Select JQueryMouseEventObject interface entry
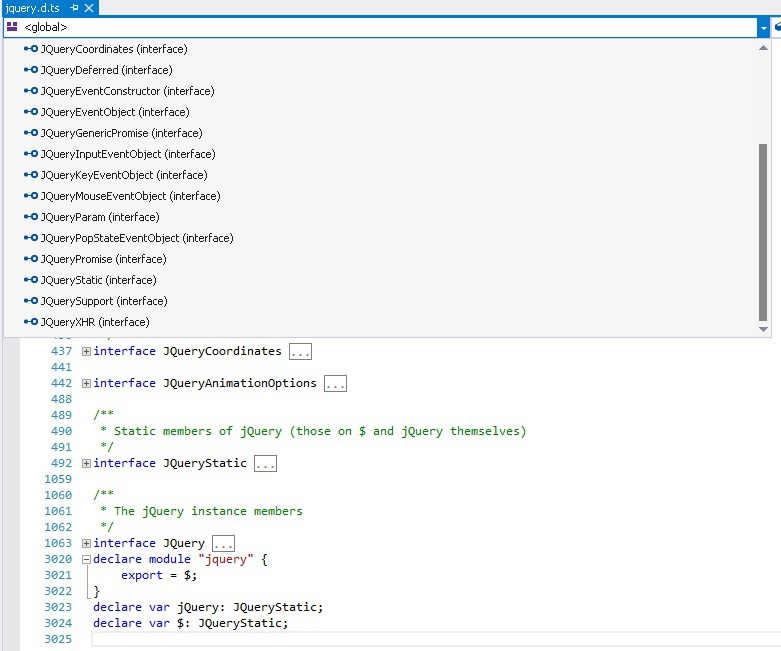Image resolution: width=781 pixels, height=651 pixels. pos(388,196)
